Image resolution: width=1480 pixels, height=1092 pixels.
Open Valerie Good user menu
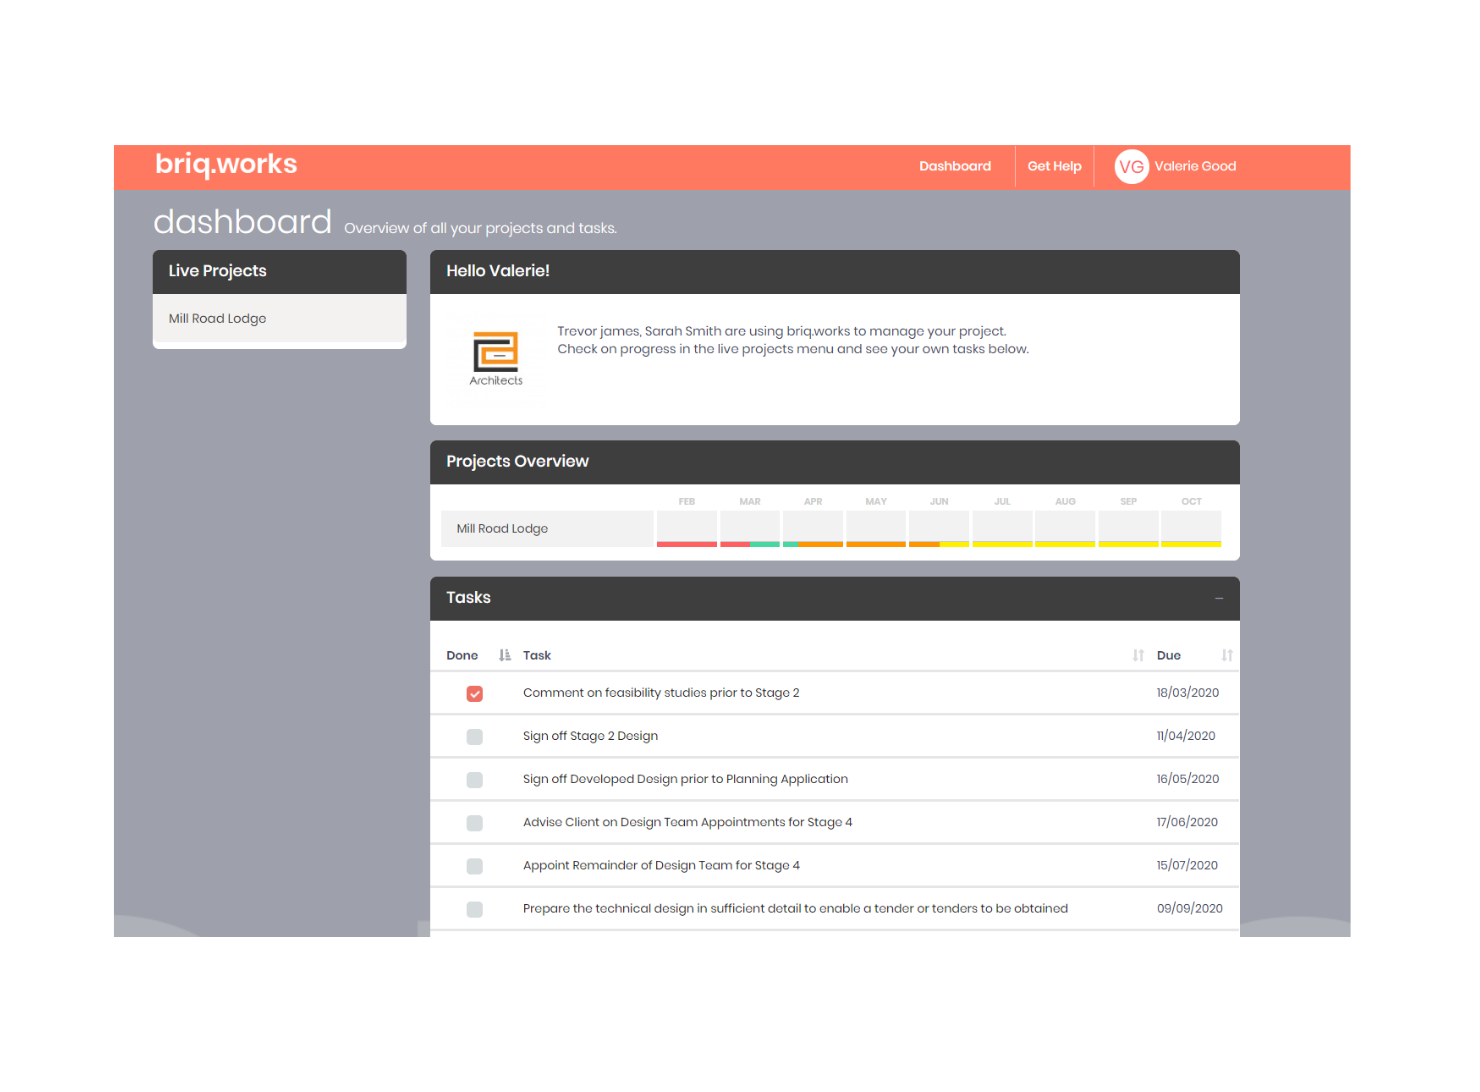pyautogui.click(x=1195, y=167)
